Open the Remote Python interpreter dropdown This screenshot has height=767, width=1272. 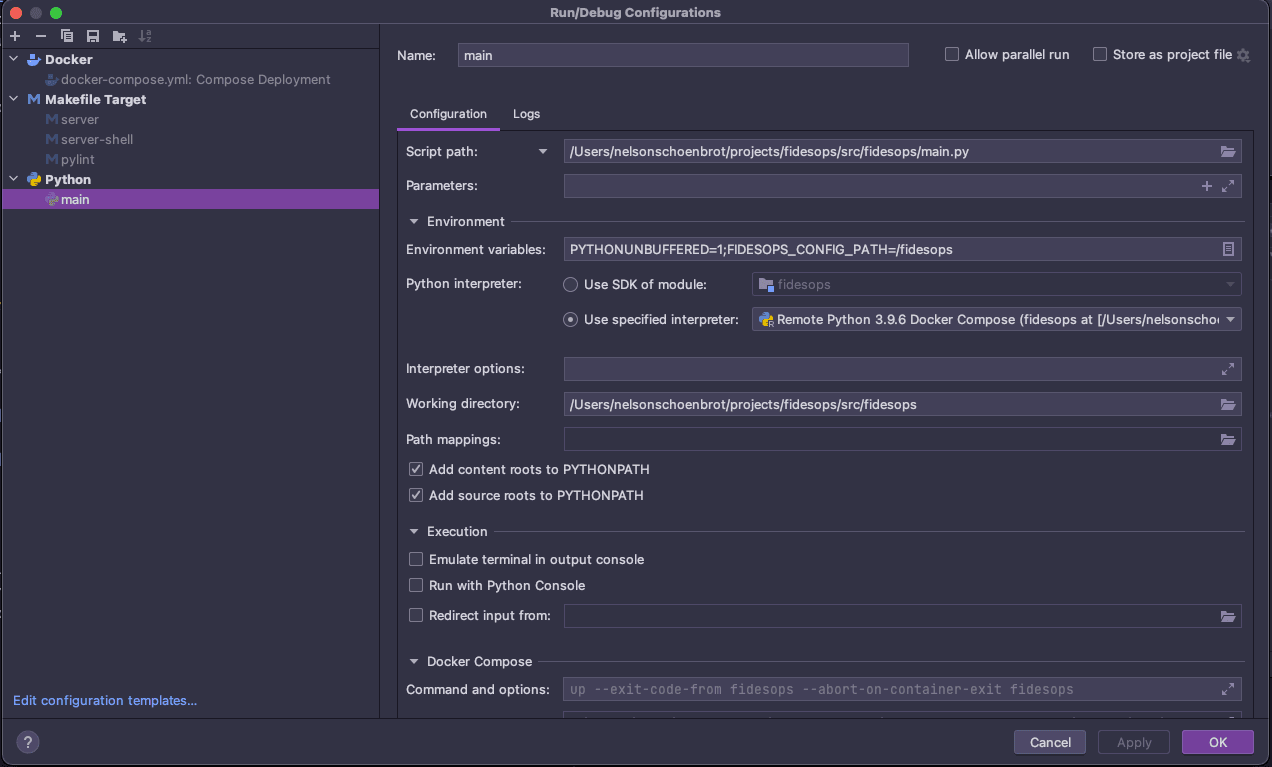coord(997,320)
